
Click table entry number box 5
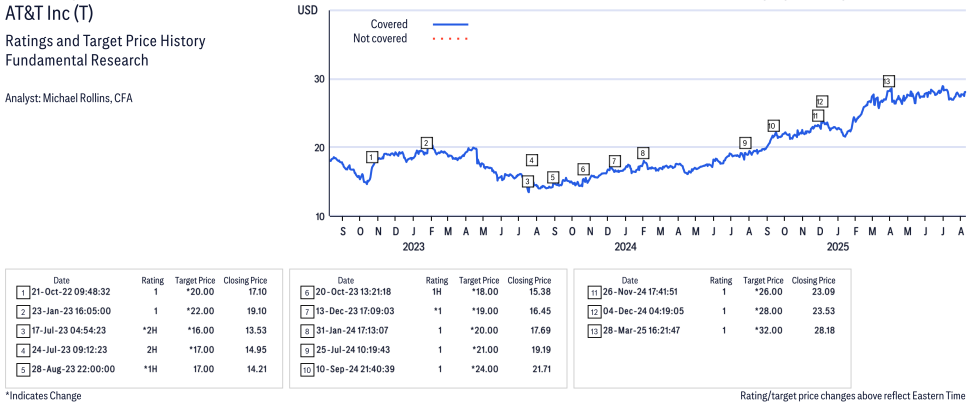[22, 370]
